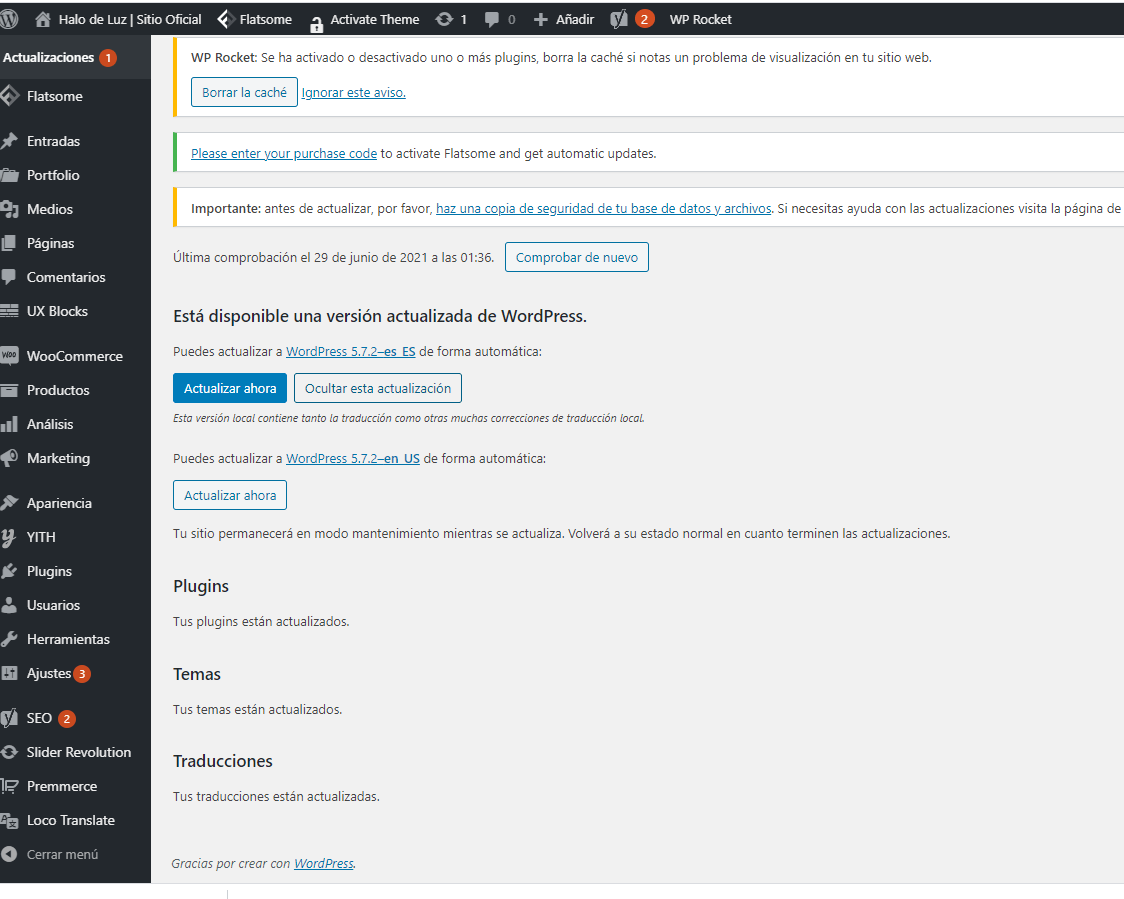Open WordPress 5.7.2–en_US link
The height and width of the screenshot is (899, 1124).
(353, 458)
